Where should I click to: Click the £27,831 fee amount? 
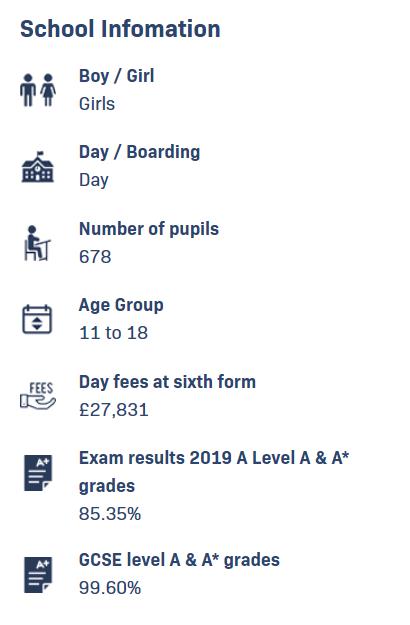click(x=114, y=410)
